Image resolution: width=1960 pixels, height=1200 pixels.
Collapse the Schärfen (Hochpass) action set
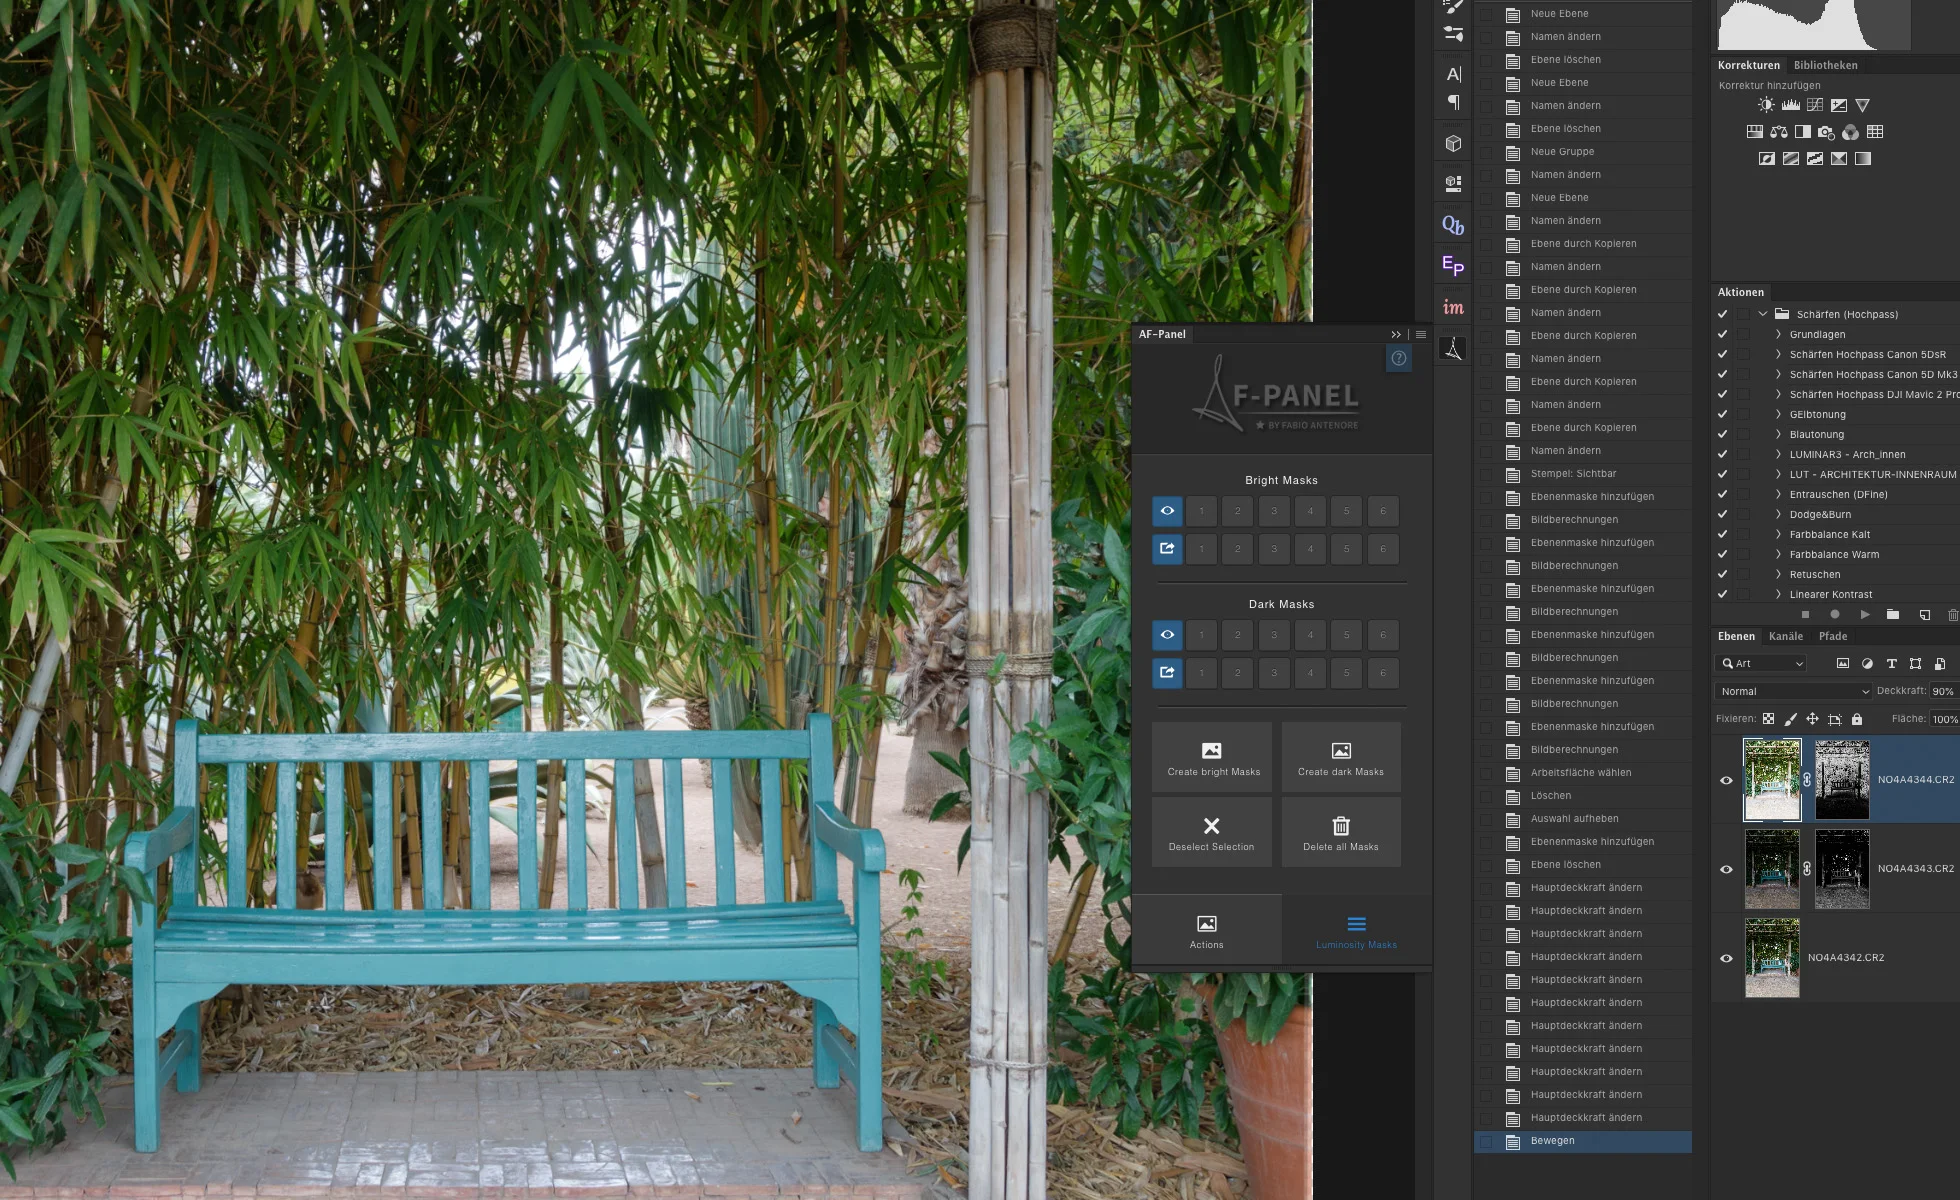pyautogui.click(x=1763, y=314)
